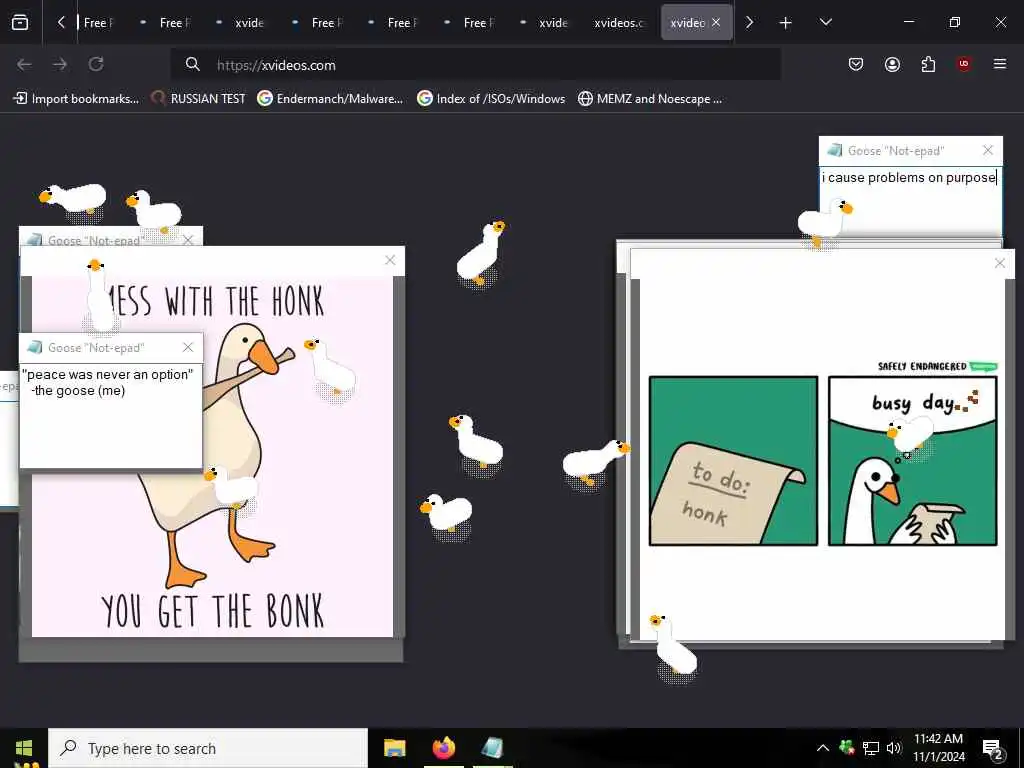The height and width of the screenshot is (768, 1024).
Task: Close the active xvideo tab
Action: [x=716, y=22]
